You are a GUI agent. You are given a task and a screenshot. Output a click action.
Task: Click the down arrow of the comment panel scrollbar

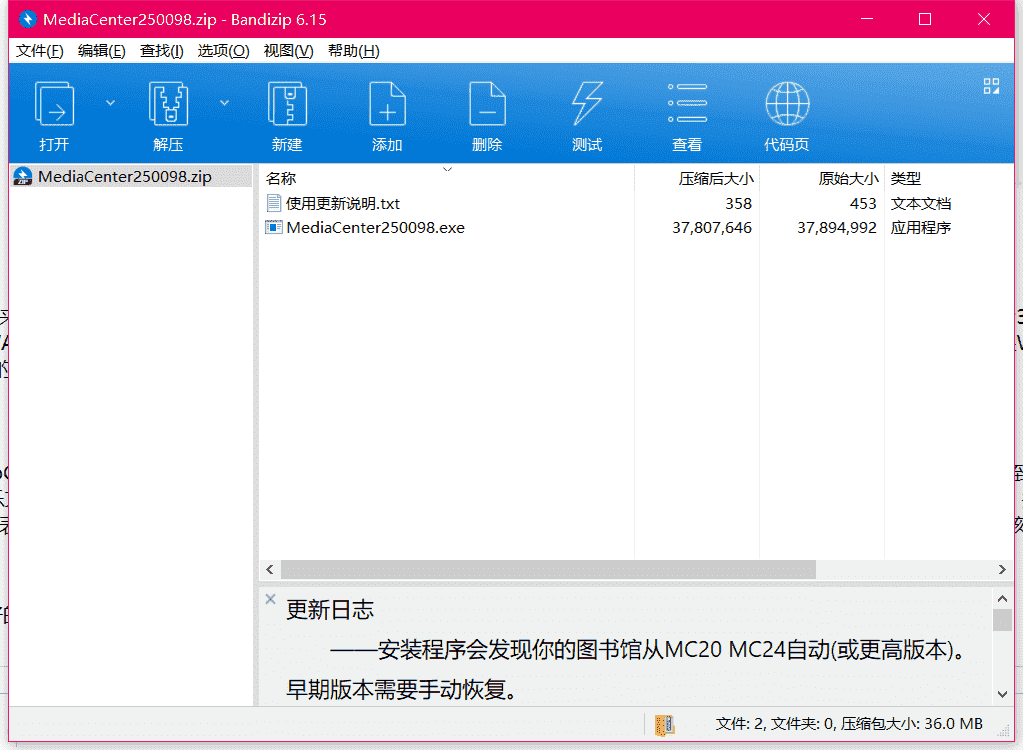pyautogui.click(x=1002, y=695)
